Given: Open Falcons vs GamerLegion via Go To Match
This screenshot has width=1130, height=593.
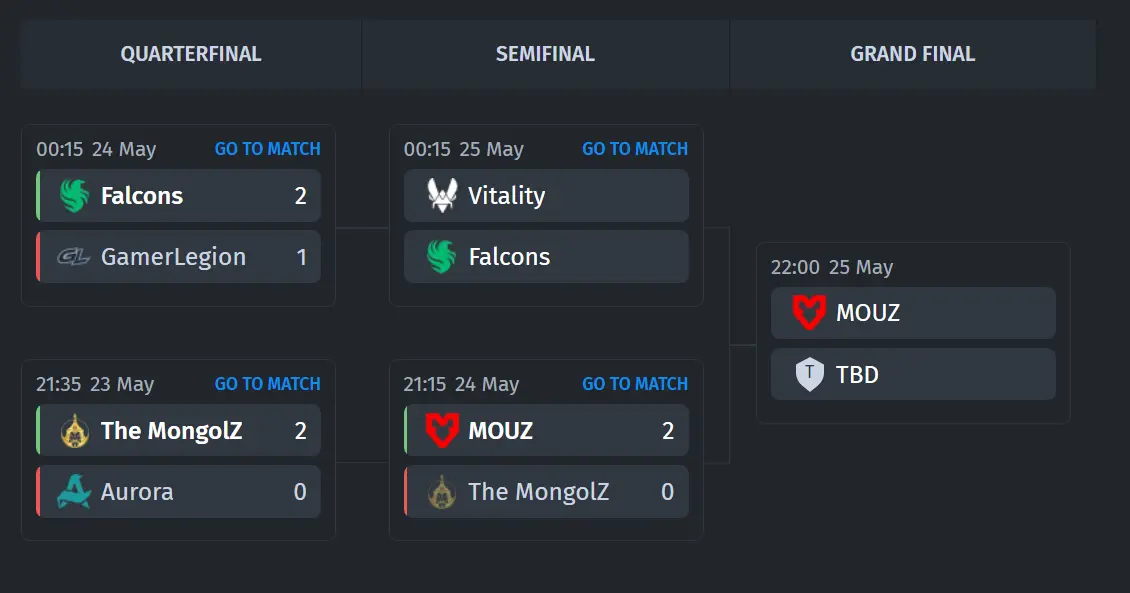Looking at the screenshot, I should 267,149.
